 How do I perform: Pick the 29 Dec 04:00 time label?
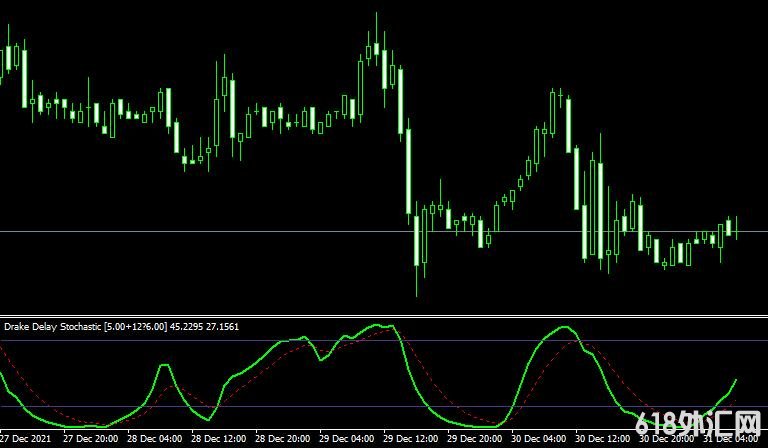pyautogui.click(x=347, y=438)
